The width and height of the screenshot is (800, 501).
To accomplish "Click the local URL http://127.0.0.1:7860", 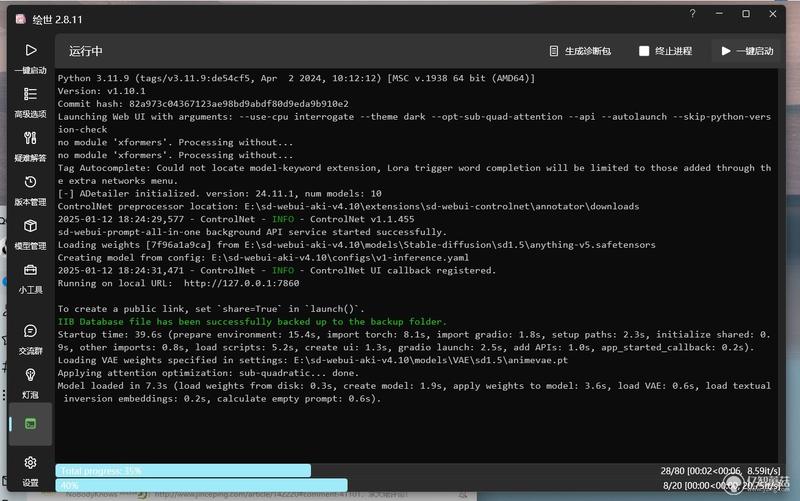I will click(241, 283).
